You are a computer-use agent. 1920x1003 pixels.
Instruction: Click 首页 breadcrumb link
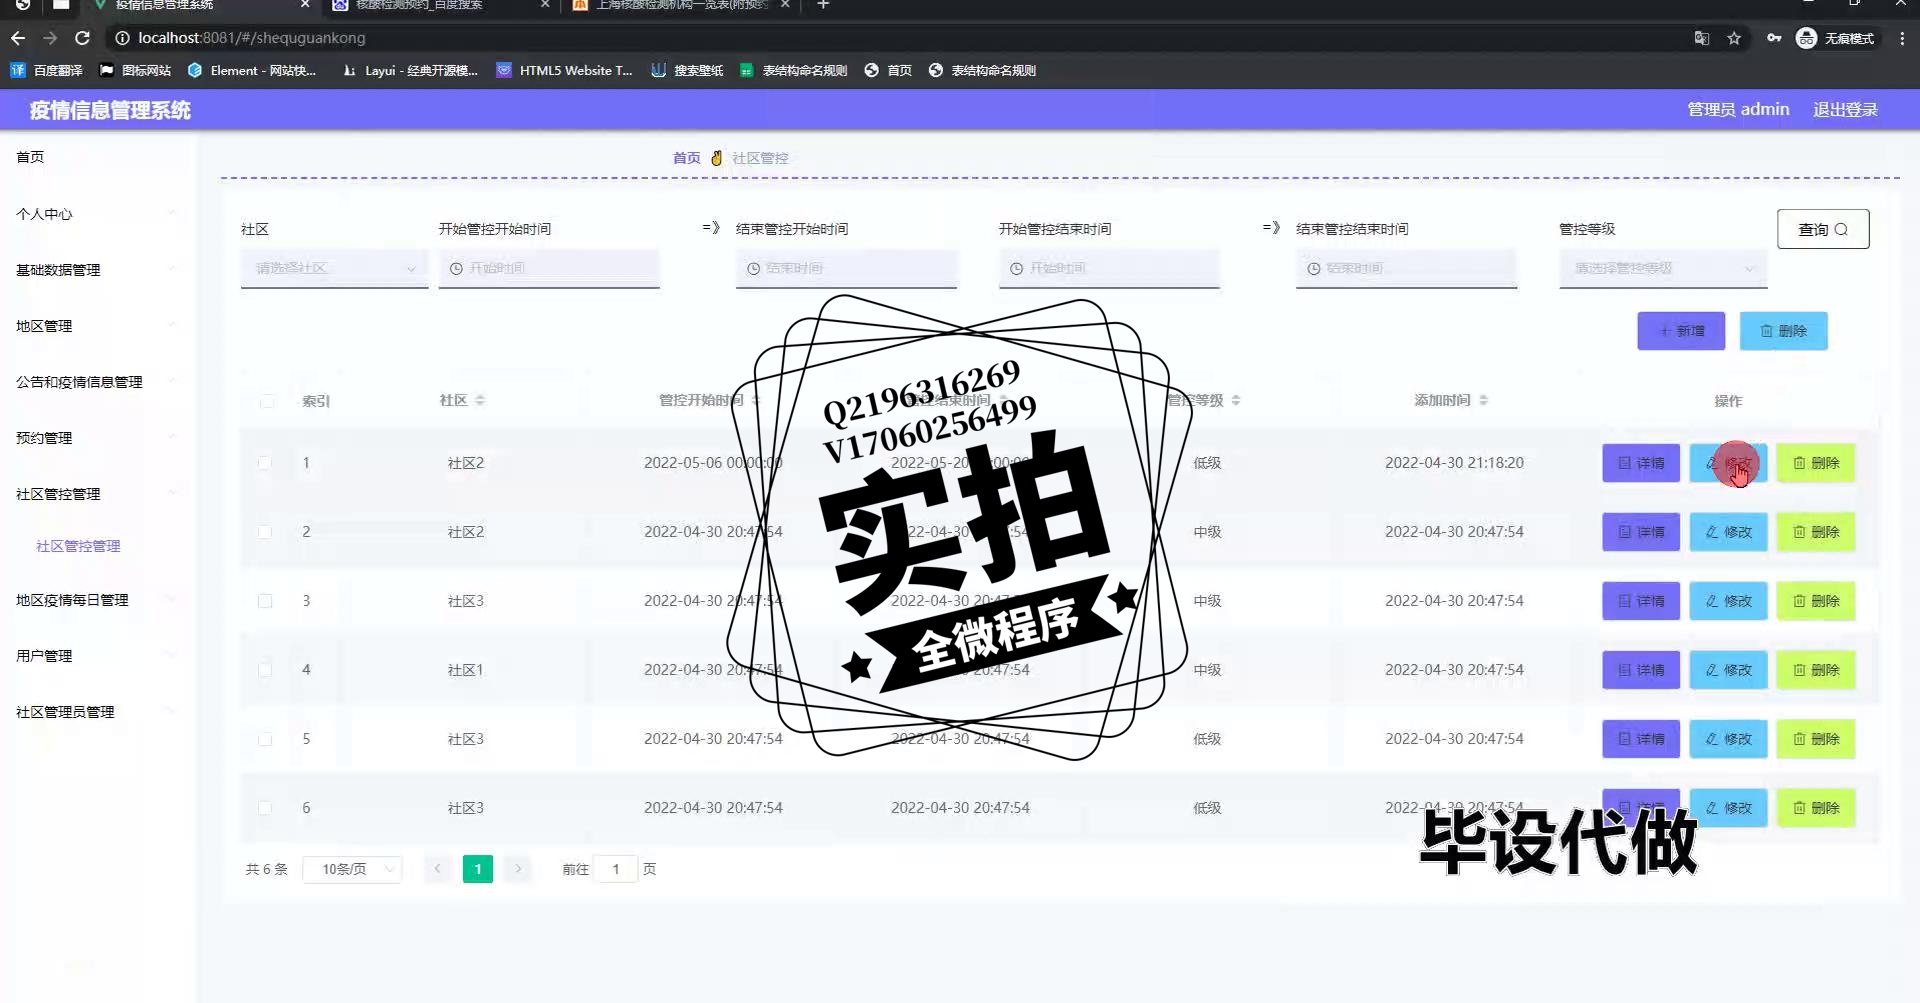[x=686, y=158]
